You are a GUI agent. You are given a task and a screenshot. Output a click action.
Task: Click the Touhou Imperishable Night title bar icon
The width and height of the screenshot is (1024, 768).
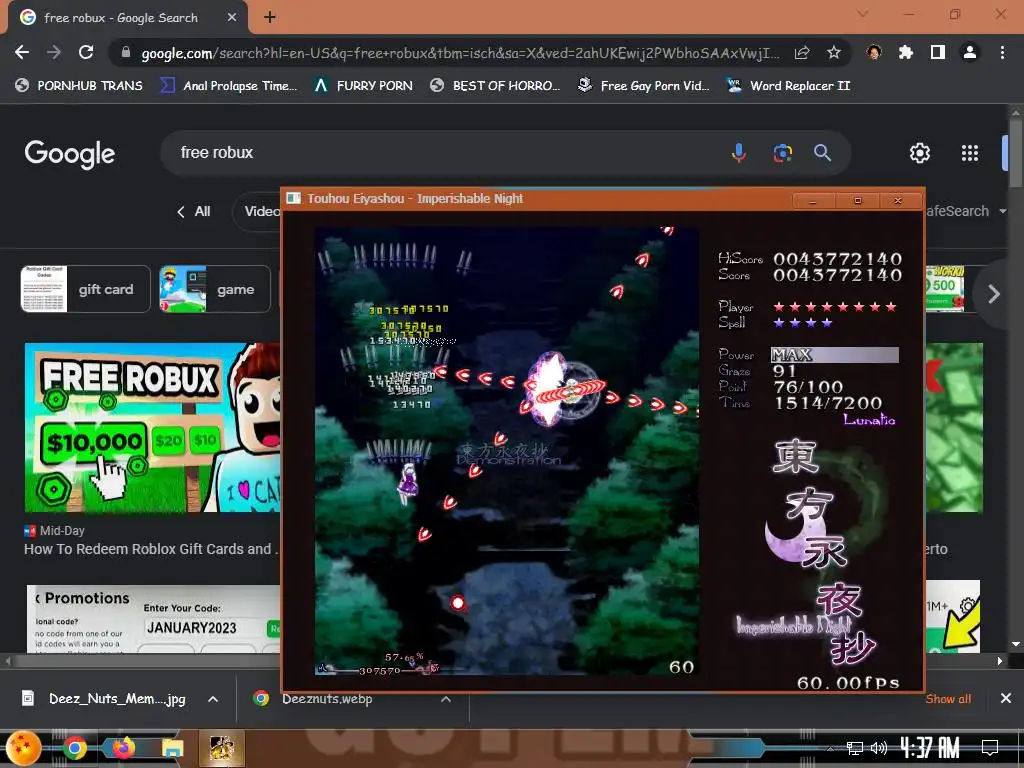tap(294, 198)
